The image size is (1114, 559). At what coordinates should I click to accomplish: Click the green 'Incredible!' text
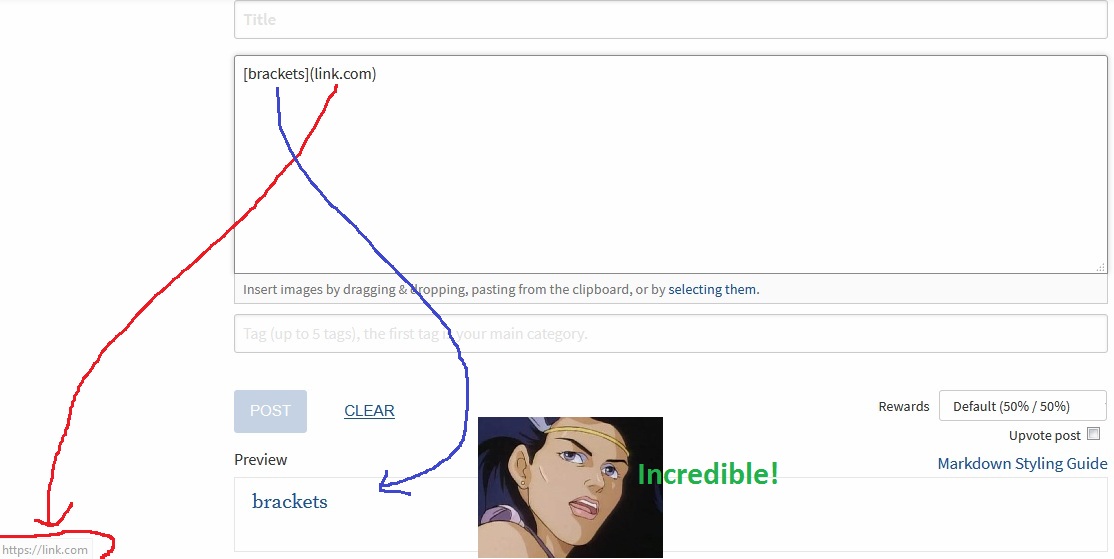(x=708, y=474)
